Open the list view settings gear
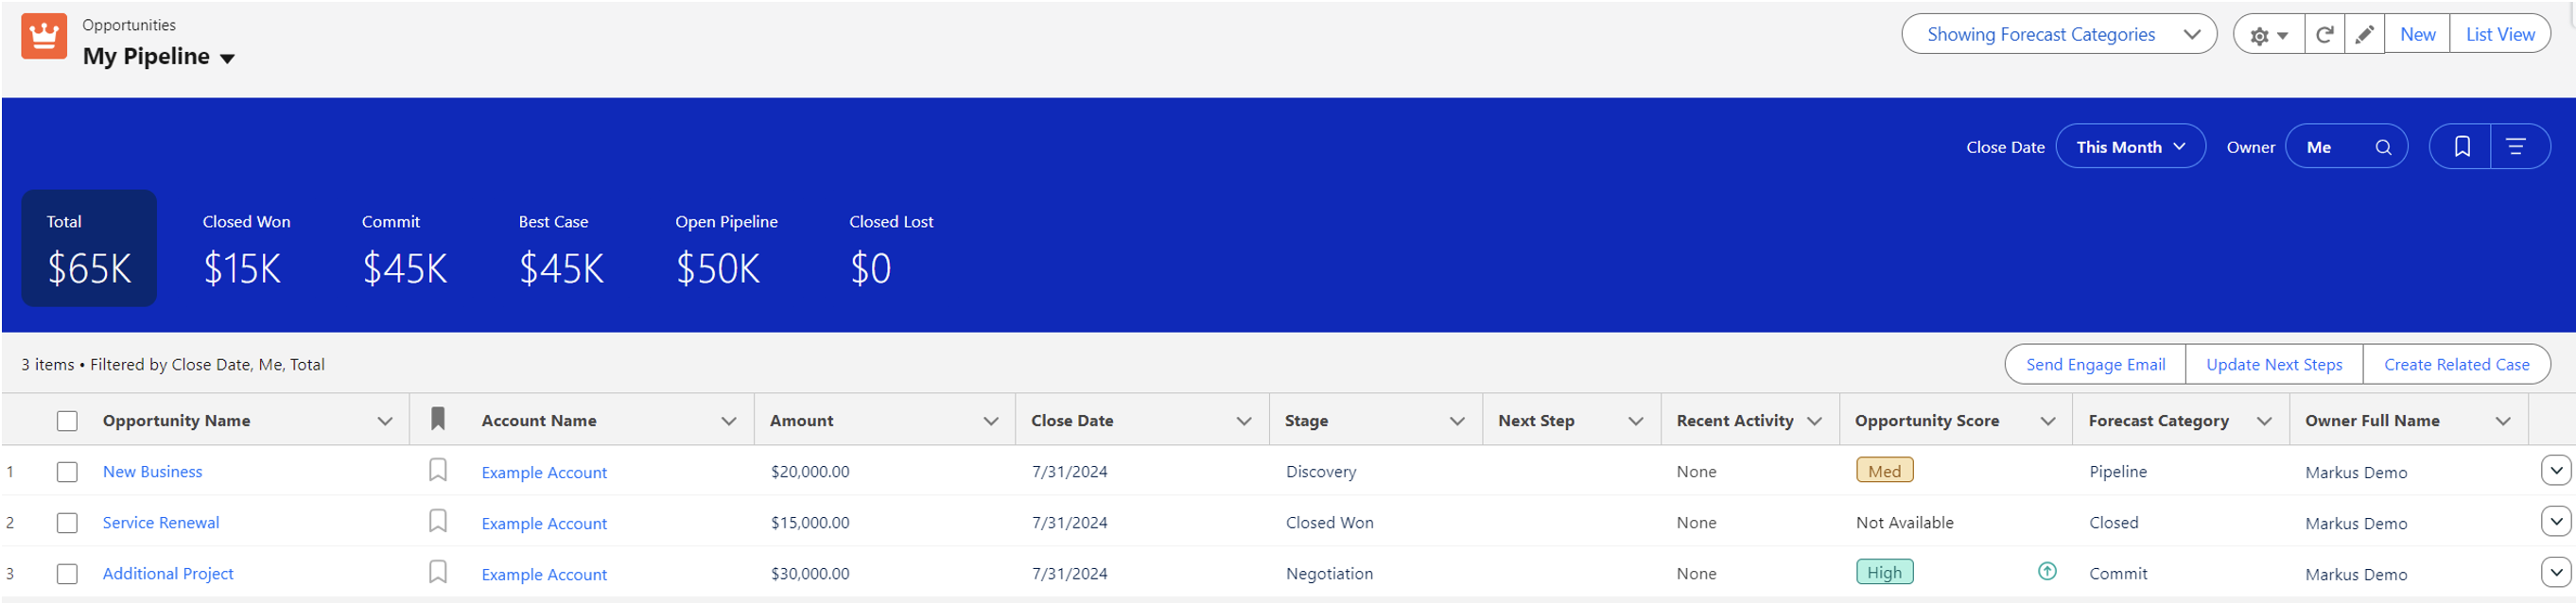 pos(2267,35)
